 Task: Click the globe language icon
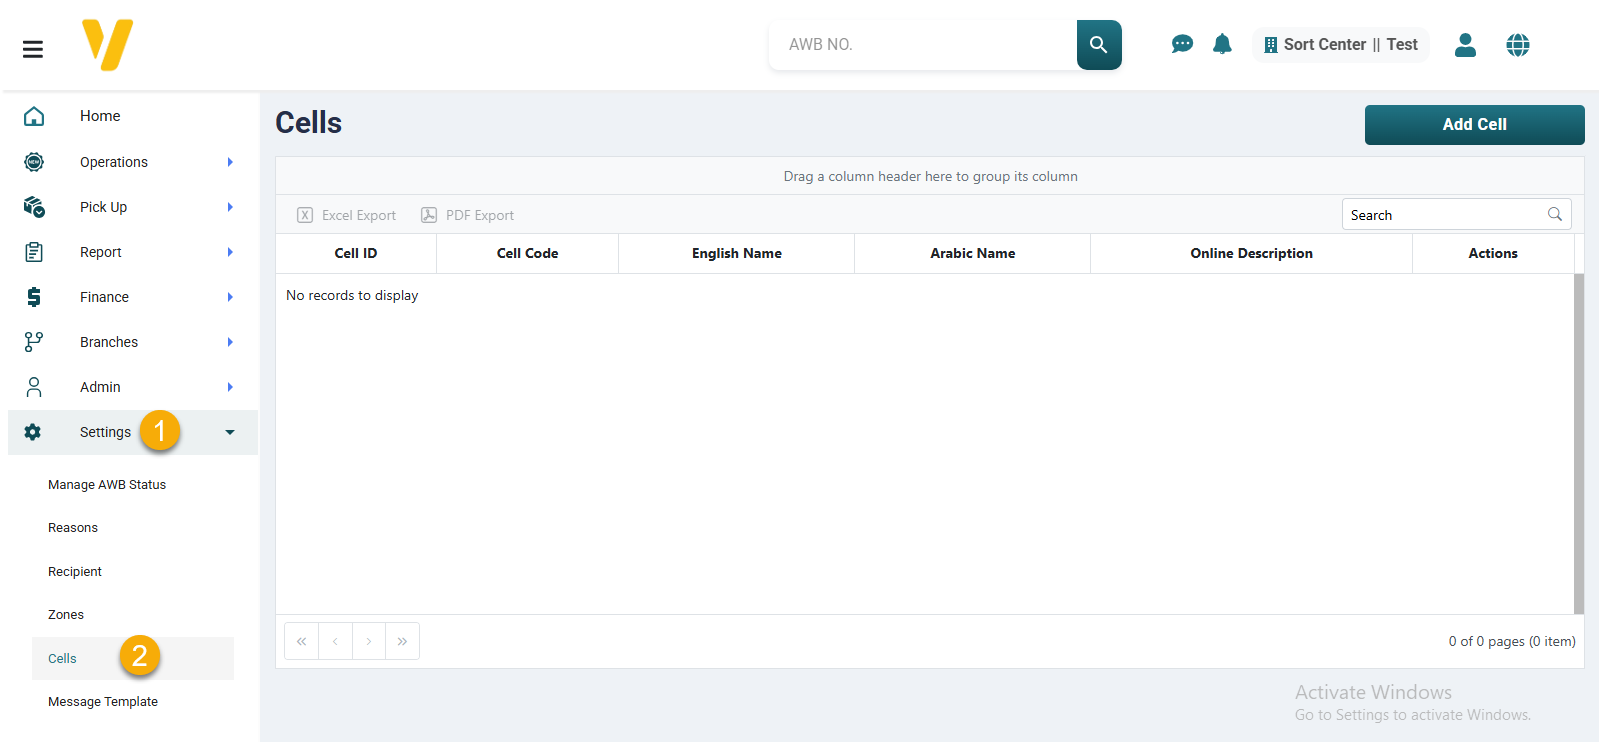coord(1517,45)
